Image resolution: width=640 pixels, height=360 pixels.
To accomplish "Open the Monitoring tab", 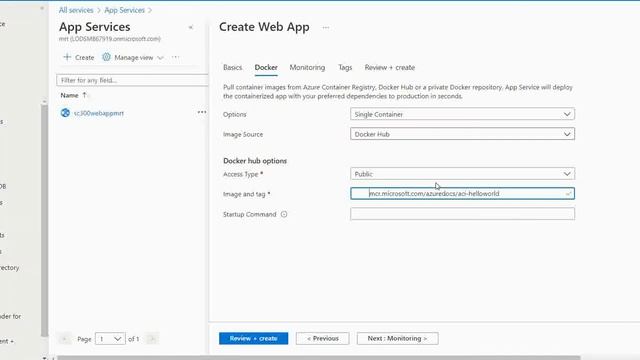I will pos(307,67).
